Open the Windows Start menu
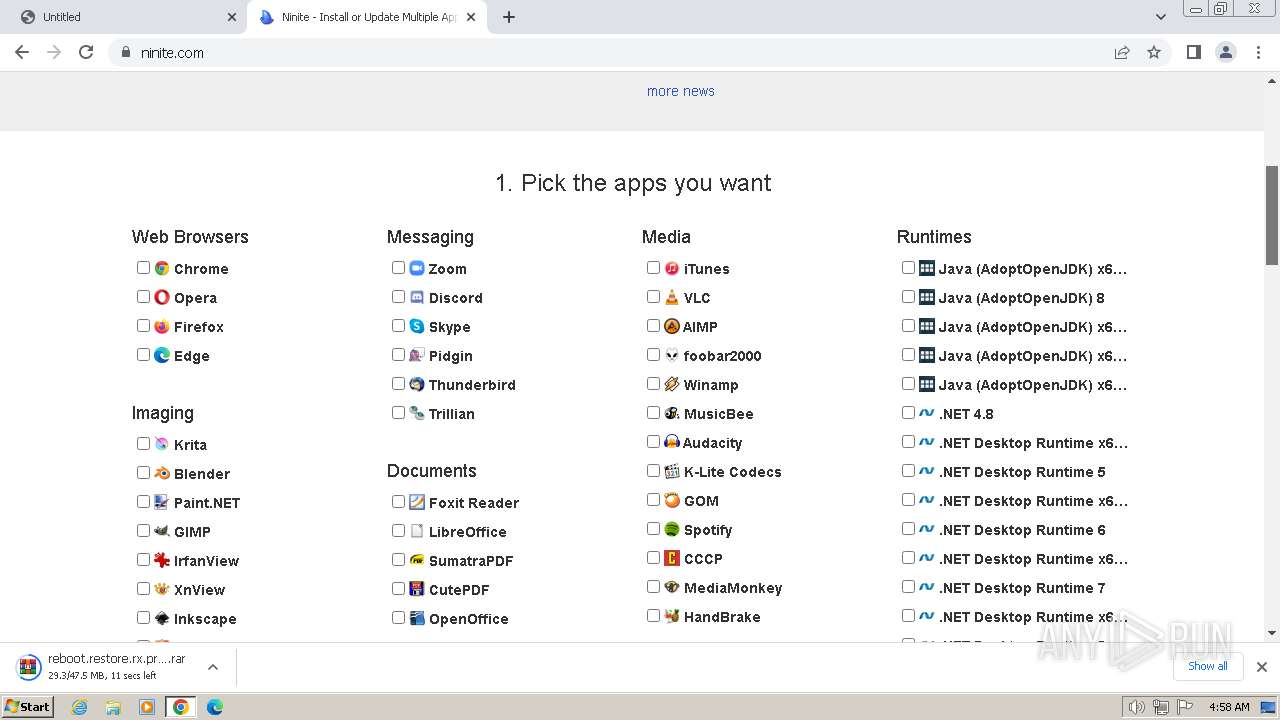 tap(28, 707)
